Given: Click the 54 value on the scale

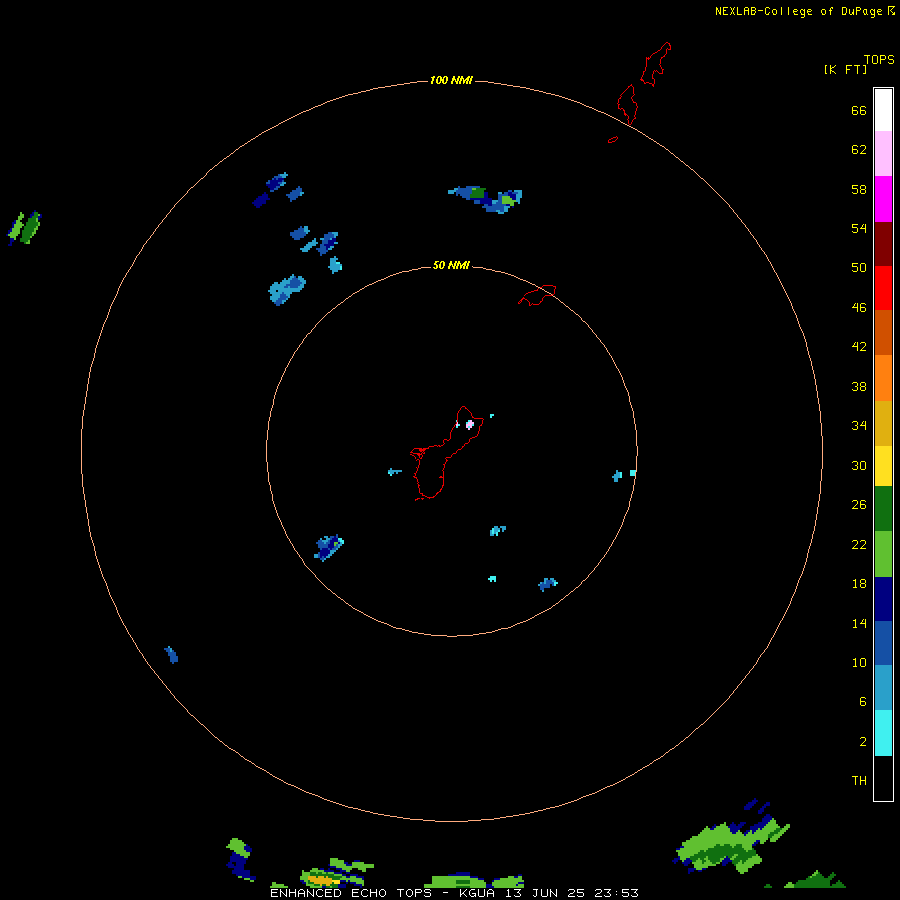Looking at the screenshot, I should [859, 228].
